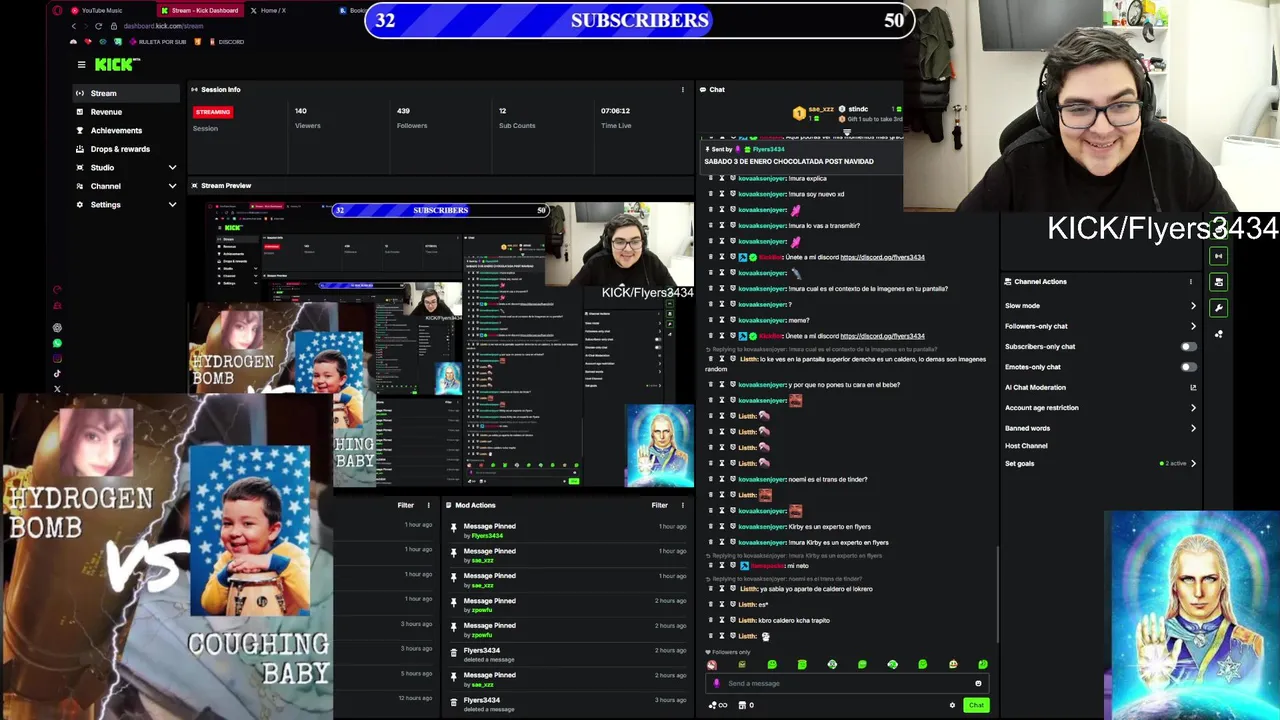1280x720 pixels.
Task: Open Mod Actions options menu
Action: [x=683, y=505]
